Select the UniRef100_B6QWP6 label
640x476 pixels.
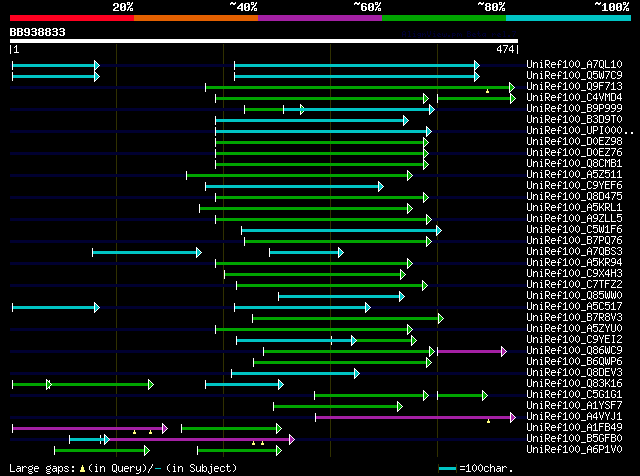coord(574,362)
